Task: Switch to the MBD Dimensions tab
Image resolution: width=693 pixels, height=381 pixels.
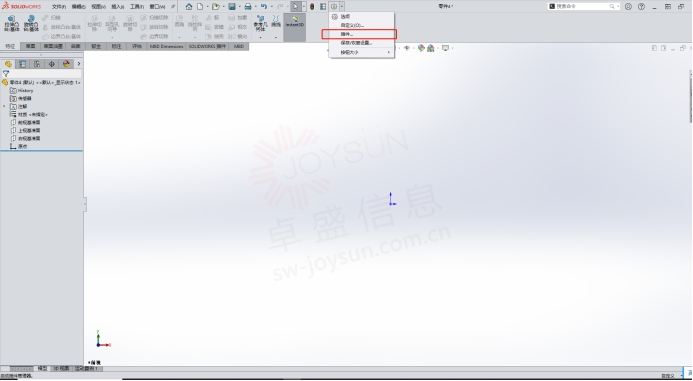Action: click(x=166, y=46)
